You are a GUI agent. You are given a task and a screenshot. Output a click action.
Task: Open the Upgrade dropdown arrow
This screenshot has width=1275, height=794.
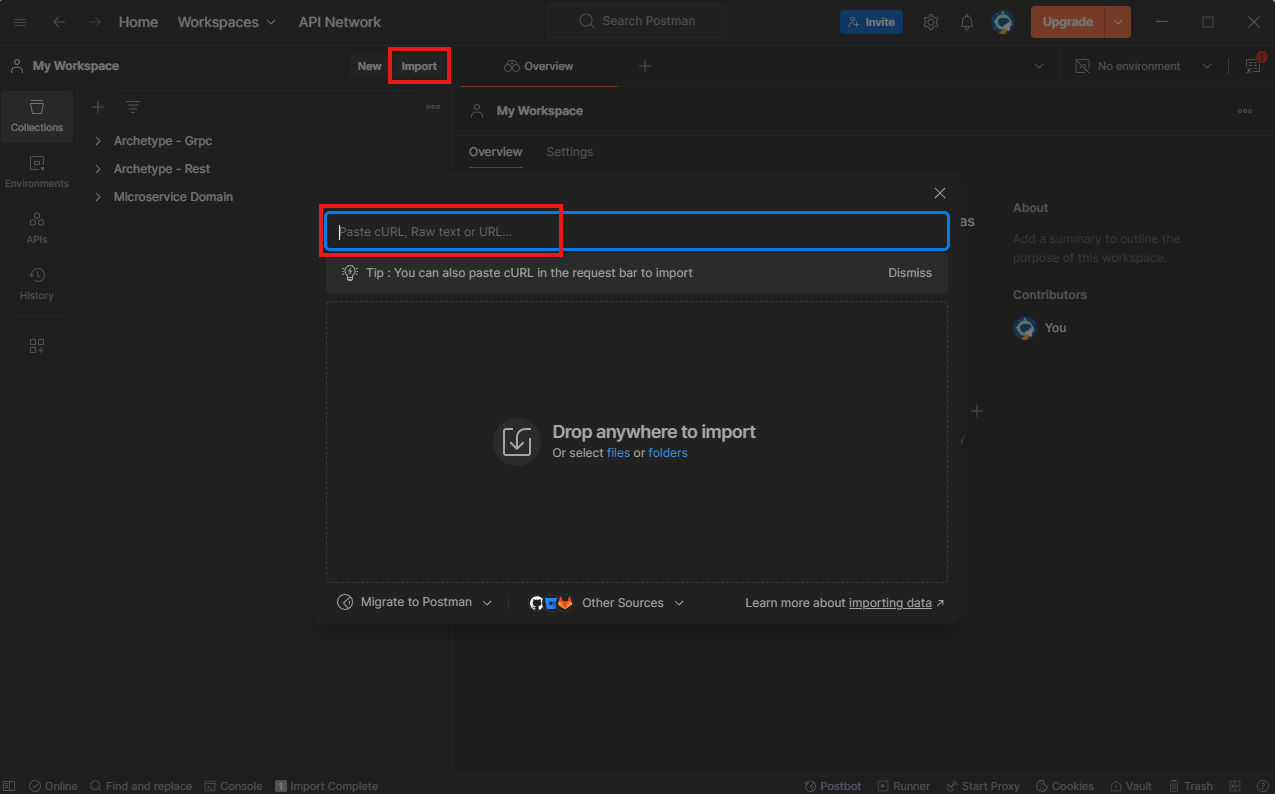(1118, 22)
